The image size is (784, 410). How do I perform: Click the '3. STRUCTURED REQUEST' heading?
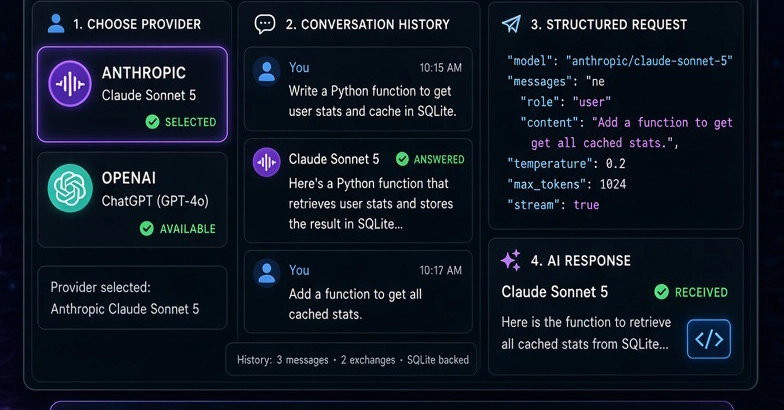pos(609,24)
